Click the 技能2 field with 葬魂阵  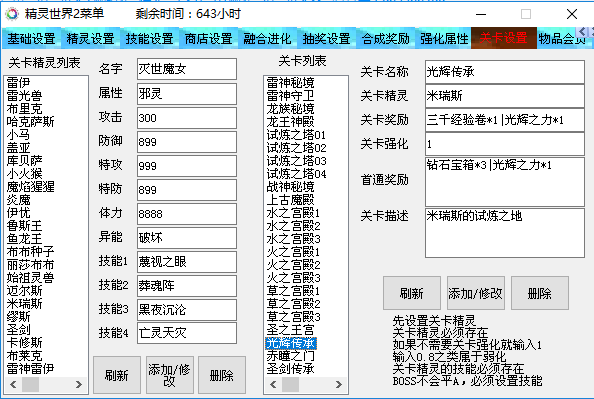pos(187,286)
